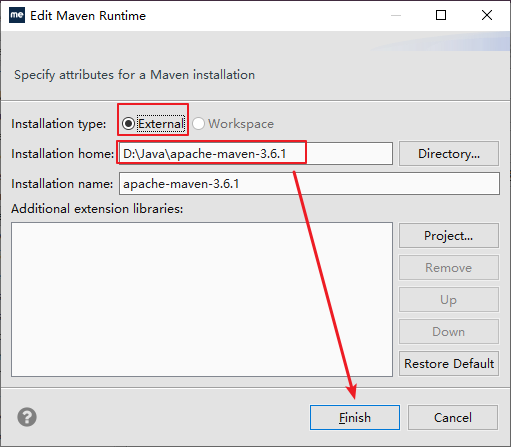Click the 'Edit Maven Runtime' title text
This screenshot has height=447, width=511.
point(88,16)
